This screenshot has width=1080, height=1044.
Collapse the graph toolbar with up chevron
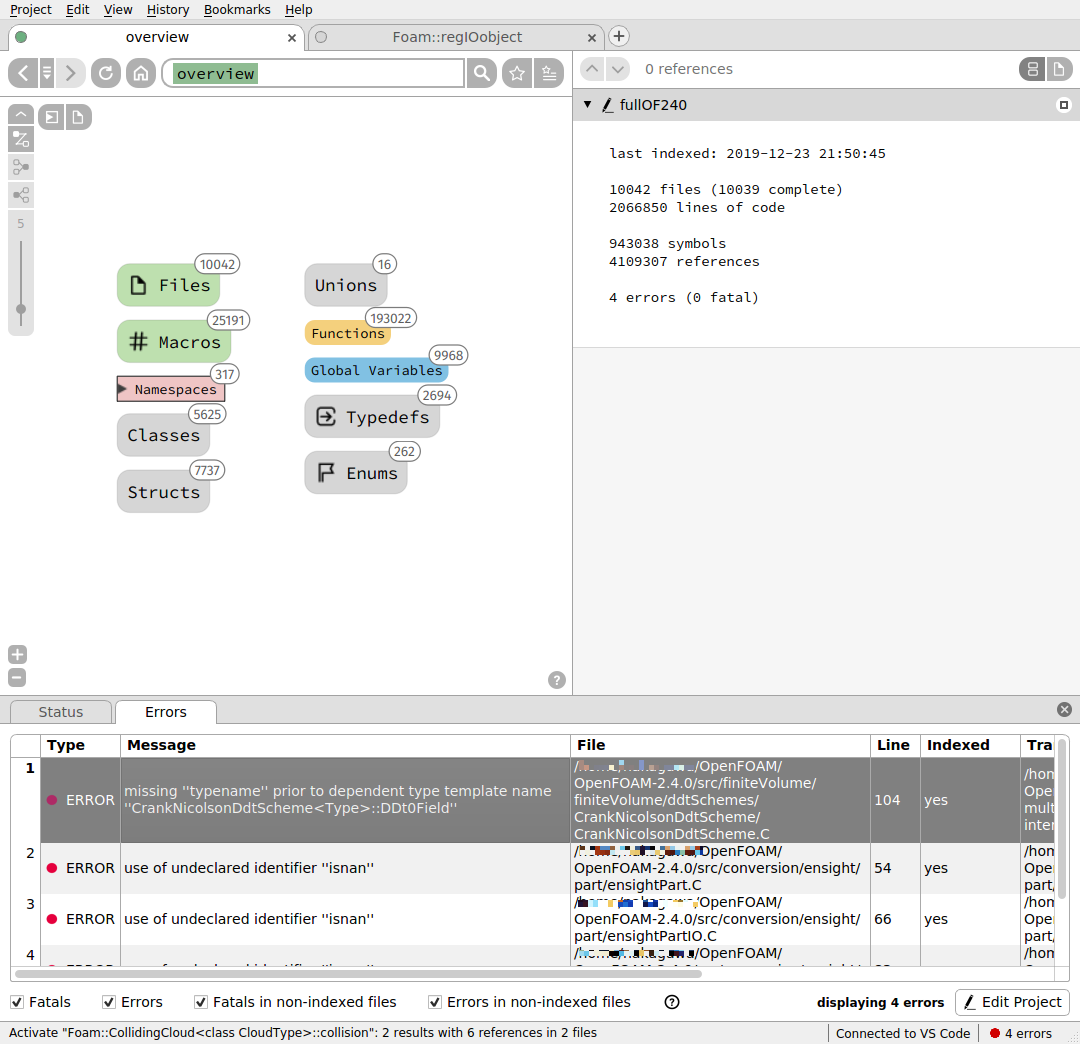coord(21,114)
